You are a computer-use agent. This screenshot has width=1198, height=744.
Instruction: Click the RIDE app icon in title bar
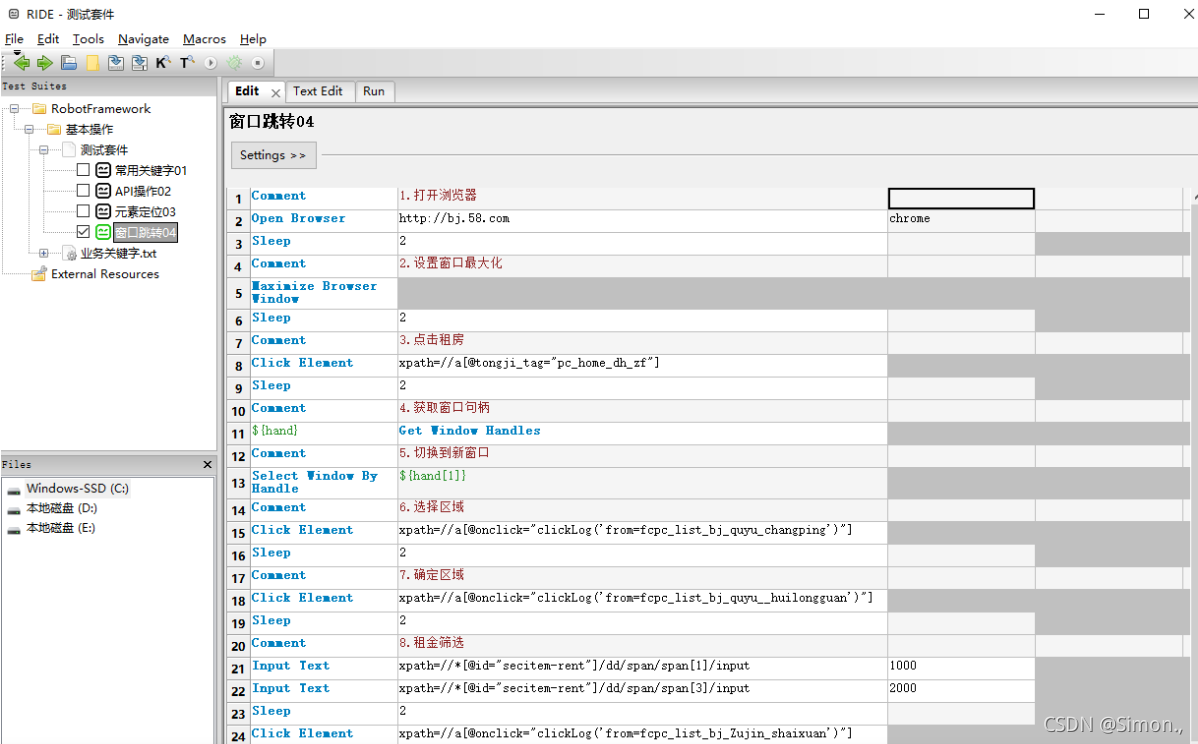click(14, 14)
